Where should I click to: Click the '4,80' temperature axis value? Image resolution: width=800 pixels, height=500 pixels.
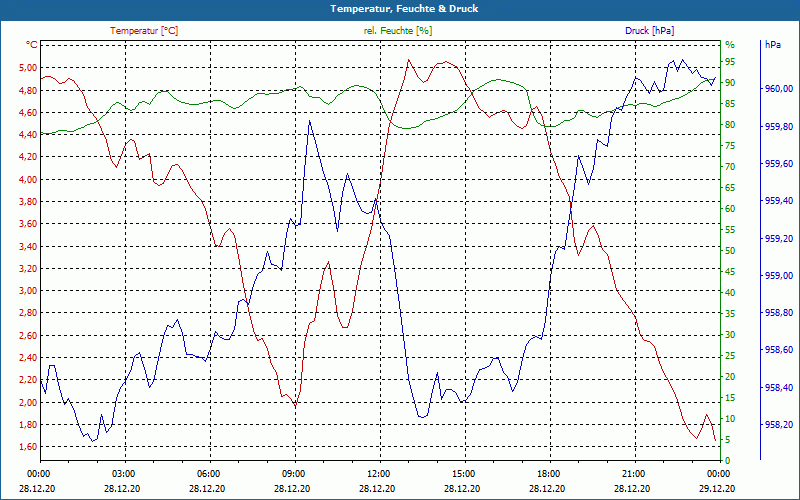pyautogui.click(x=29, y=90)
